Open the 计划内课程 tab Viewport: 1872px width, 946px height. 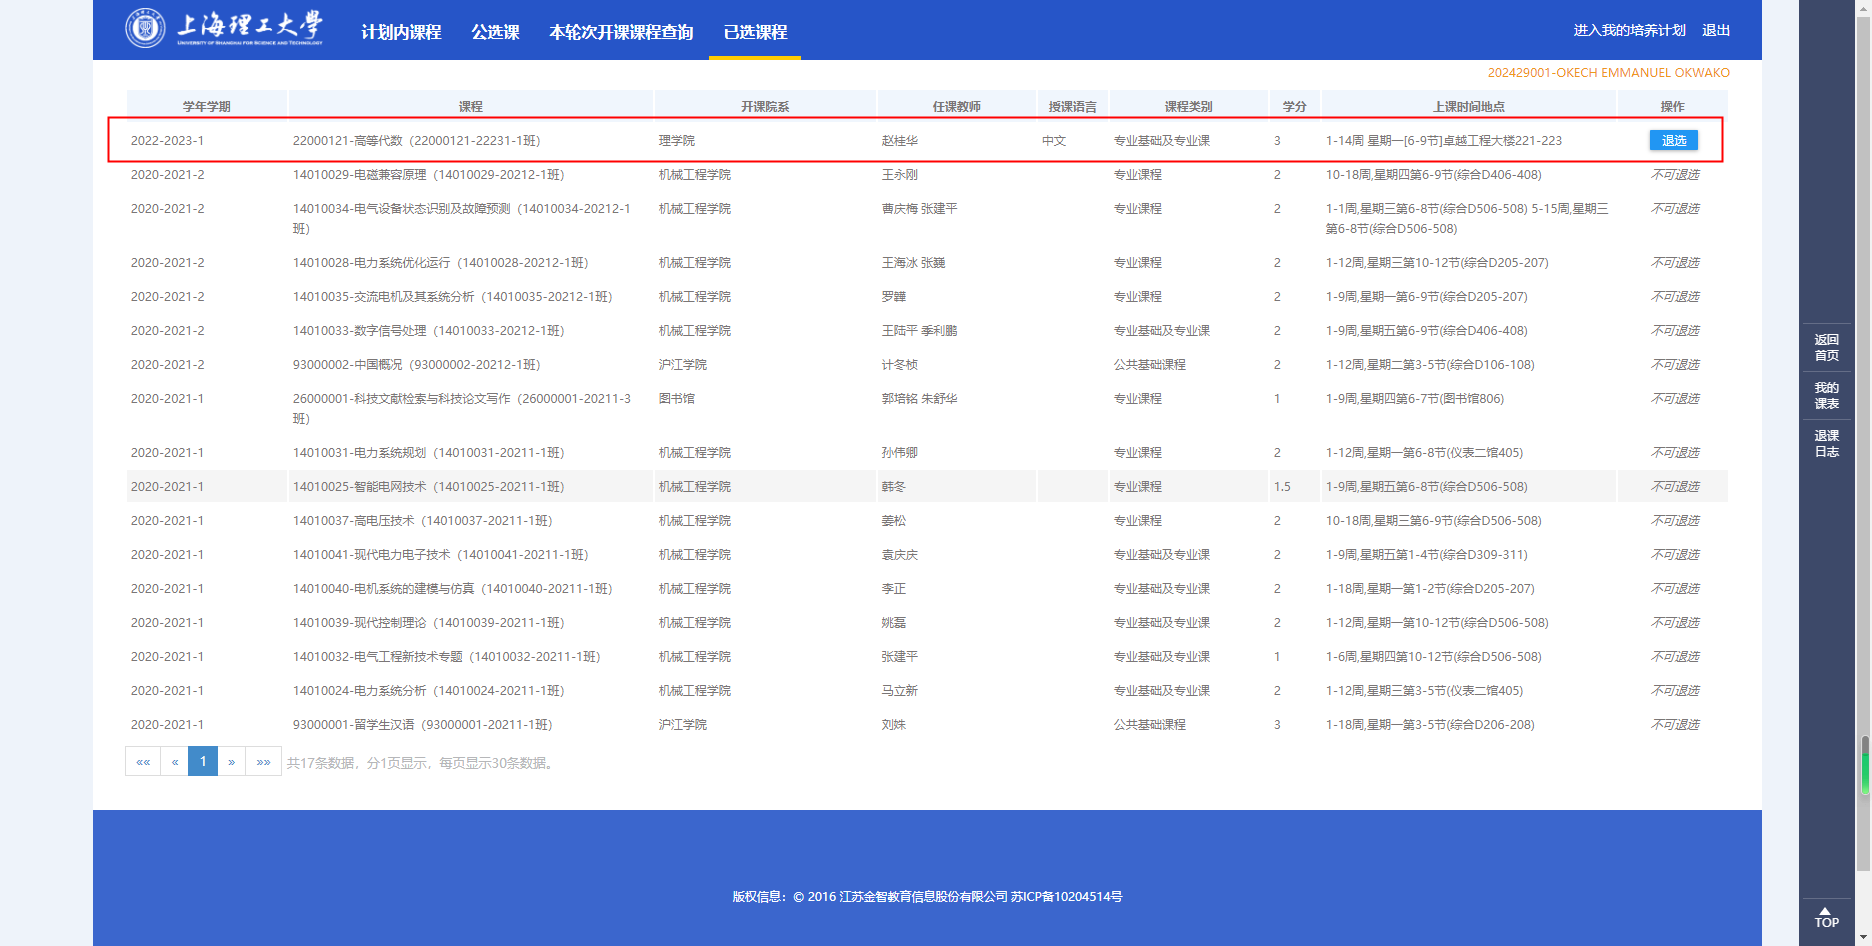(401, 32)
